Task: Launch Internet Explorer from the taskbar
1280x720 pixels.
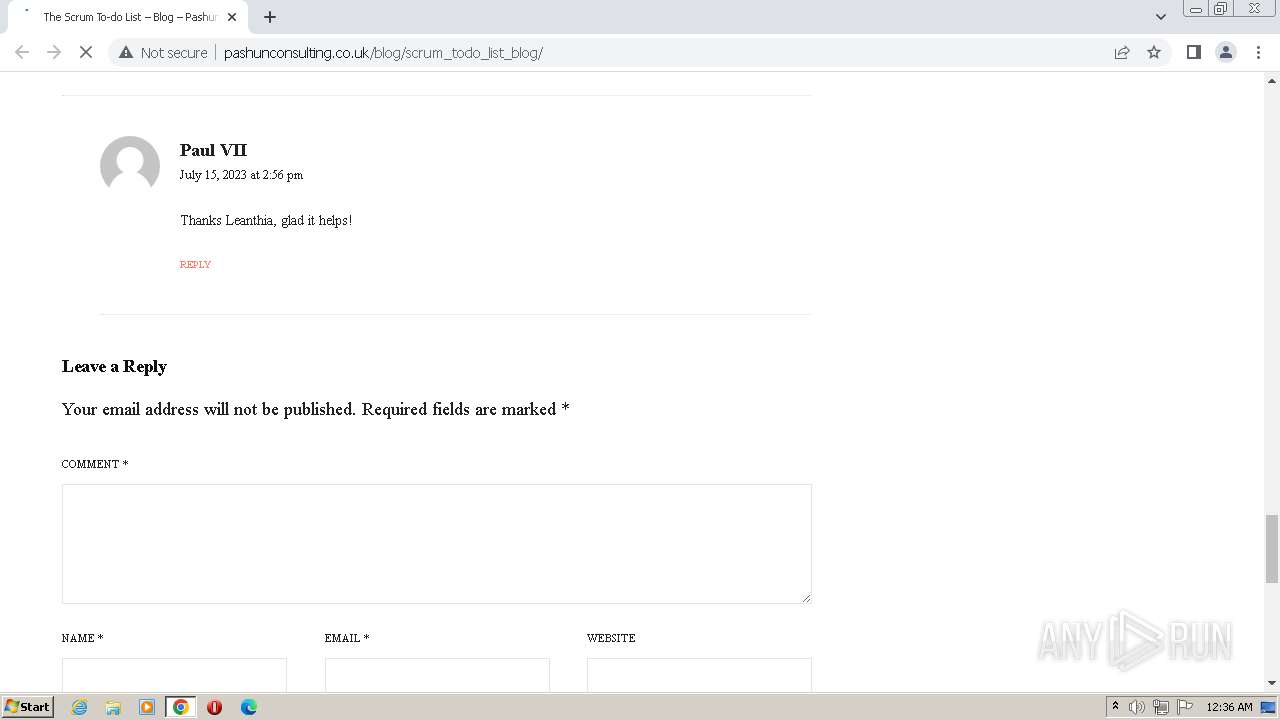Action: tap(79, 707)
